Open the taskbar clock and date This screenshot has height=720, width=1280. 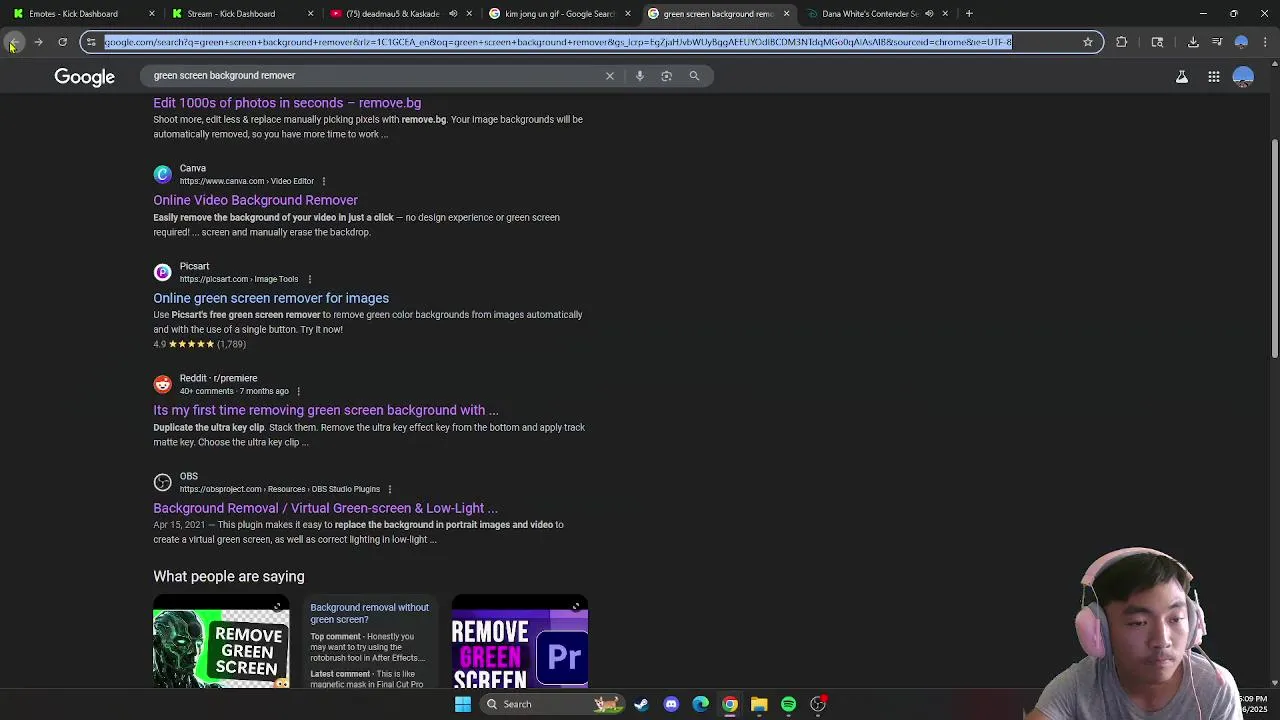pyautogui.click(x=1253, y=704)
